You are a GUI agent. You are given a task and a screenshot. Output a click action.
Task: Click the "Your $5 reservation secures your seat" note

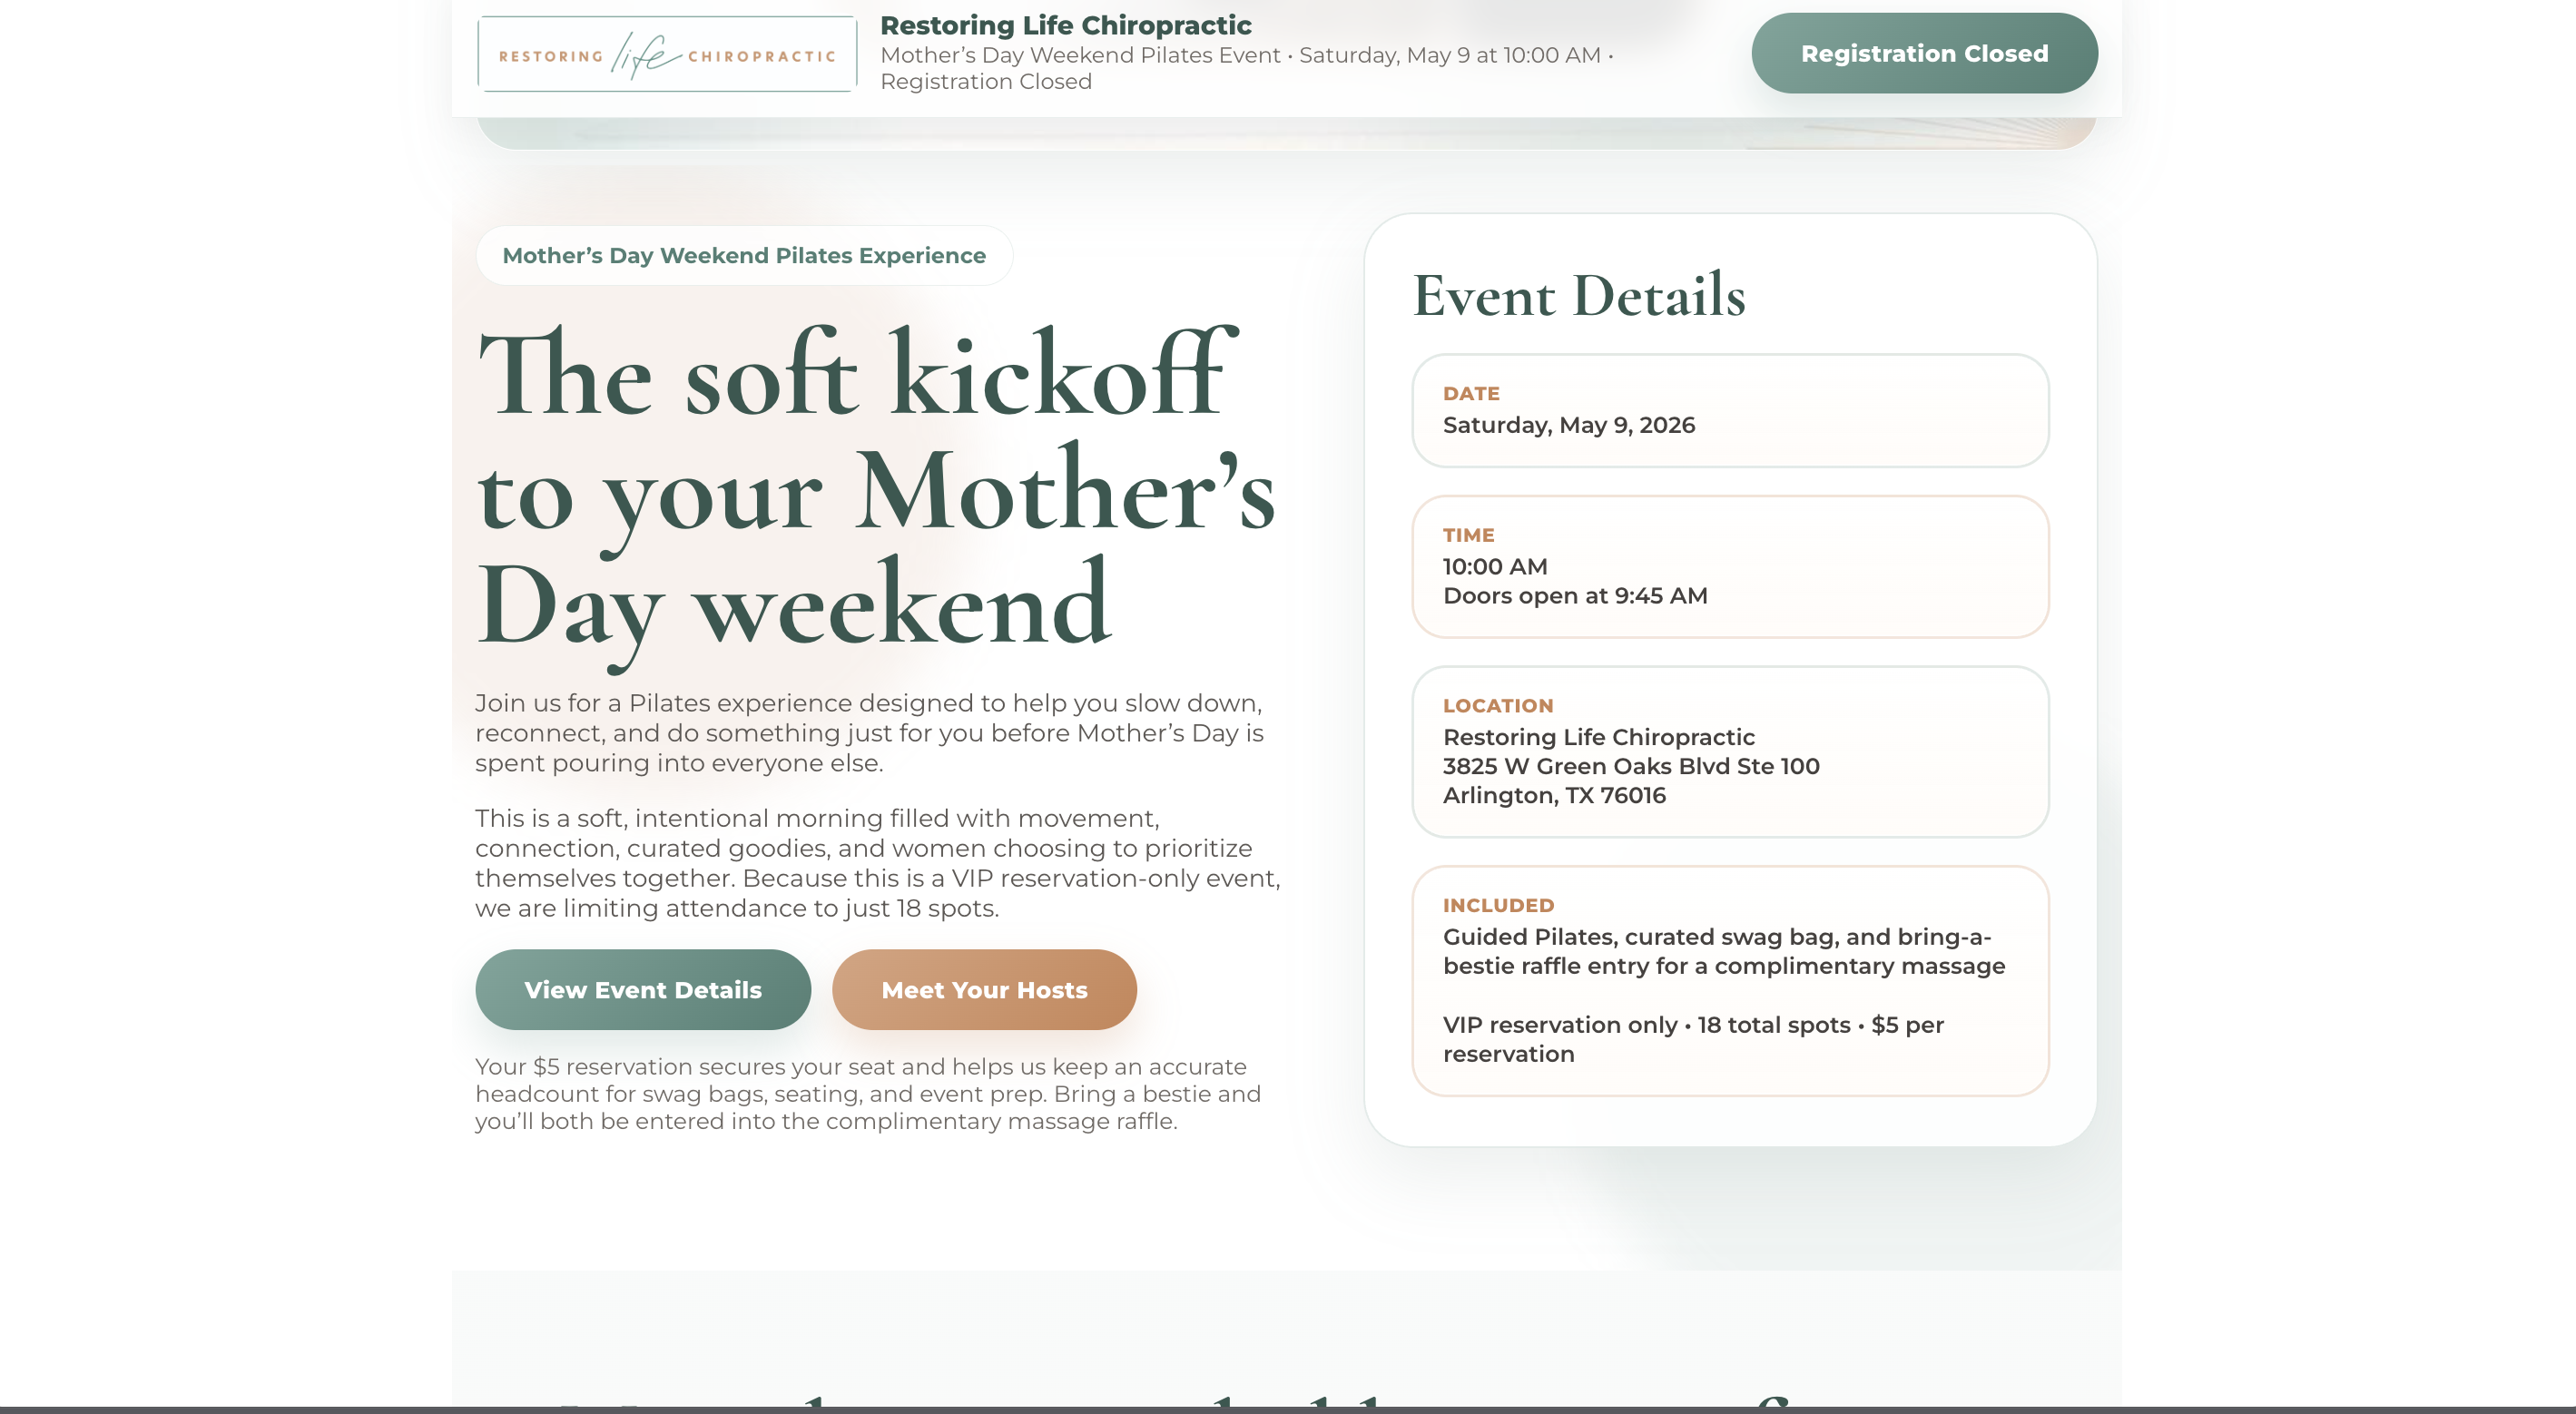(x=868, y=1094)
